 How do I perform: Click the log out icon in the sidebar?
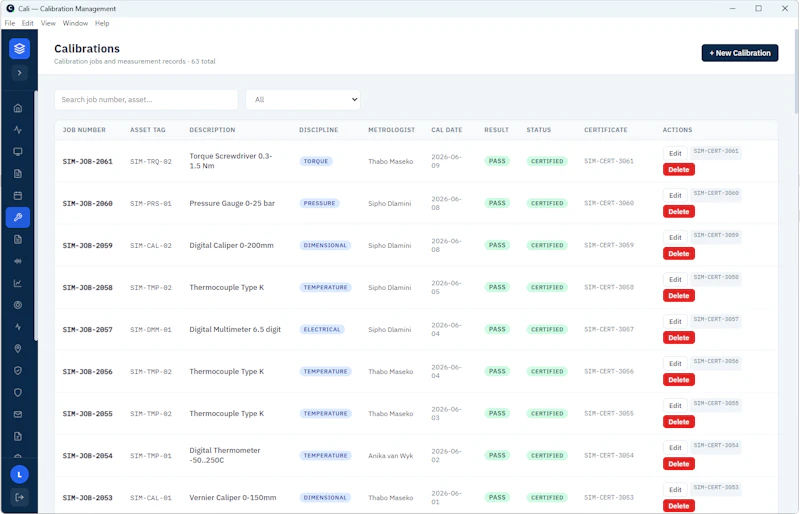coord(19,497)
